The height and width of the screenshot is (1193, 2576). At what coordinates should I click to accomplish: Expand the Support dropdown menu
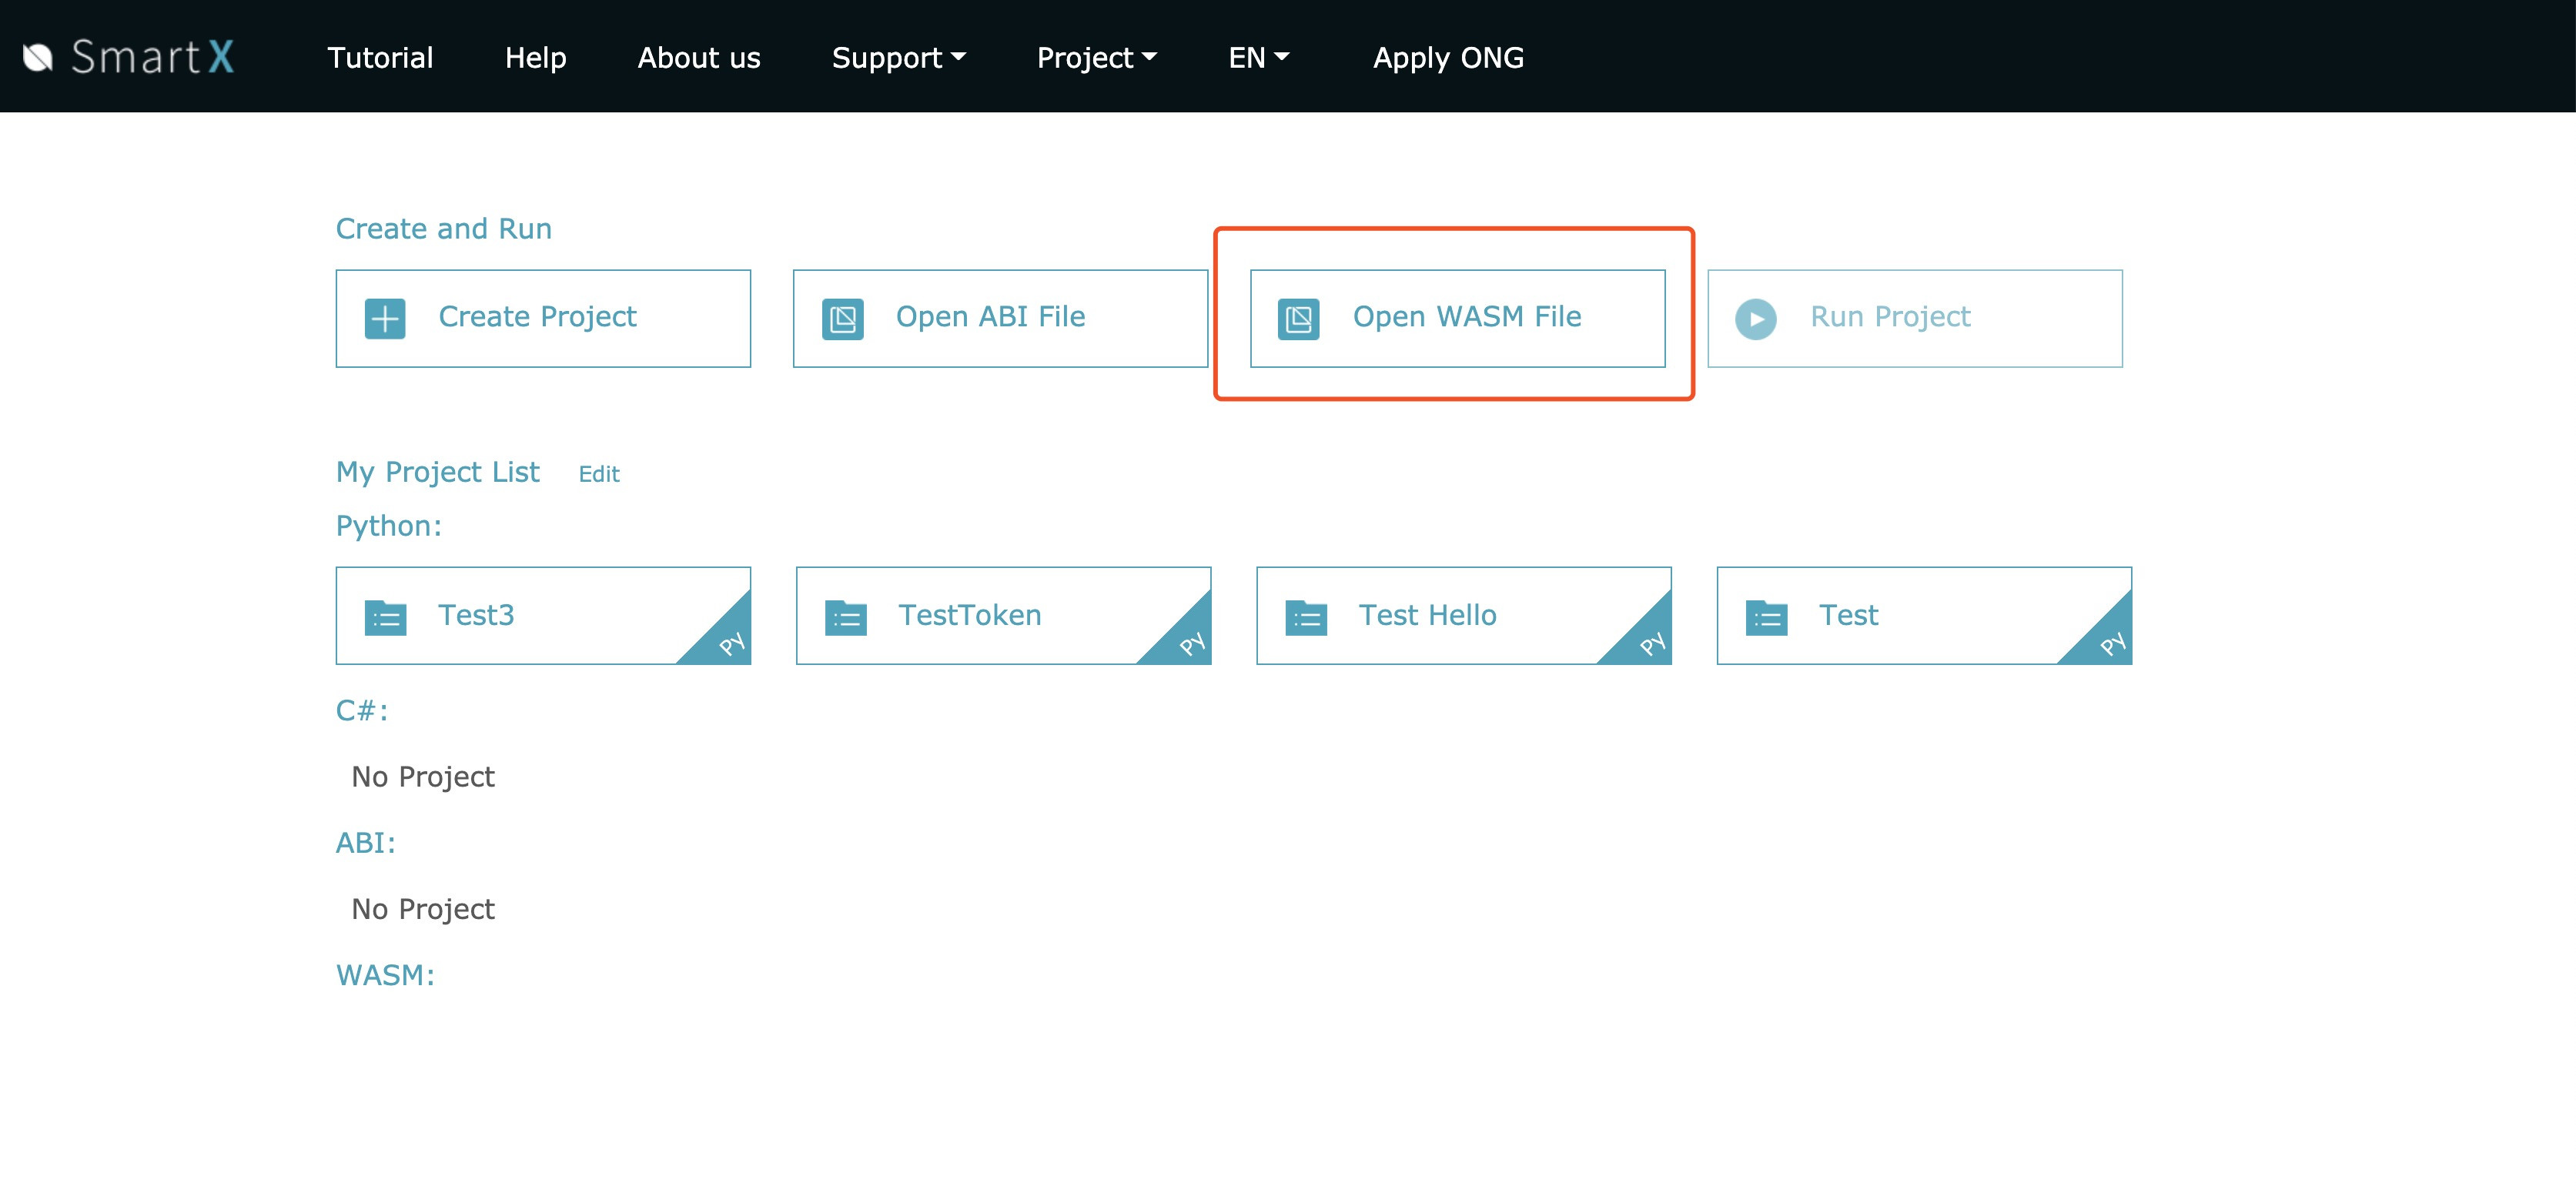(897, 58)
